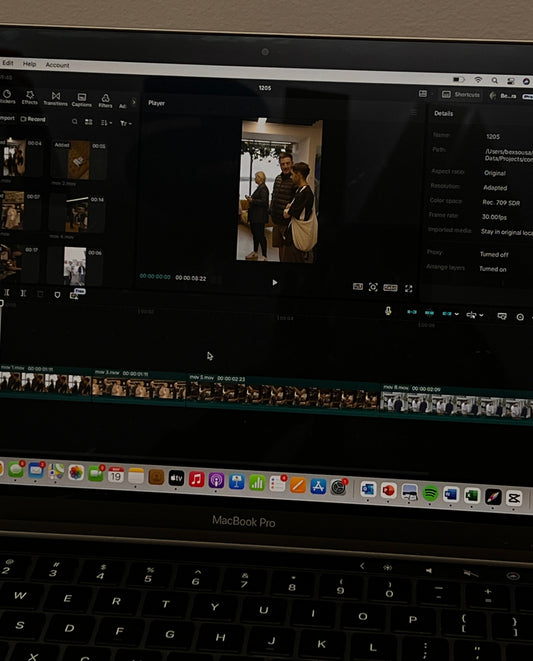This screenshot has width=533, height=661.
Task: Open the Be...ra user account
Action: point(503,96)
